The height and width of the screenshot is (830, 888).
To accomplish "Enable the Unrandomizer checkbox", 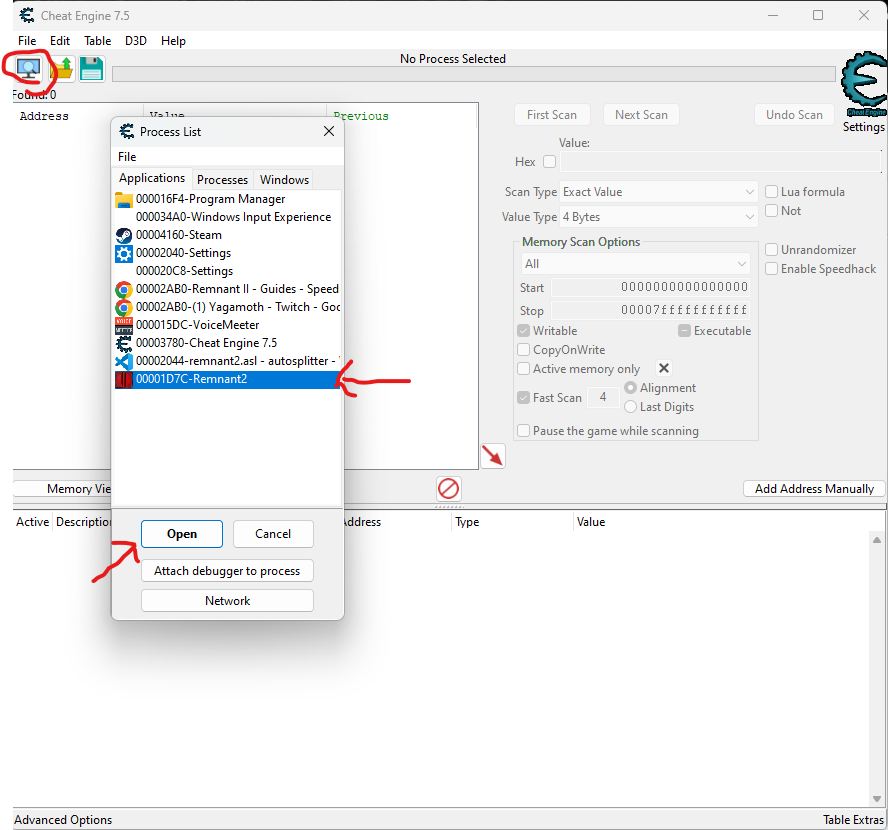I will pos(771,250).
